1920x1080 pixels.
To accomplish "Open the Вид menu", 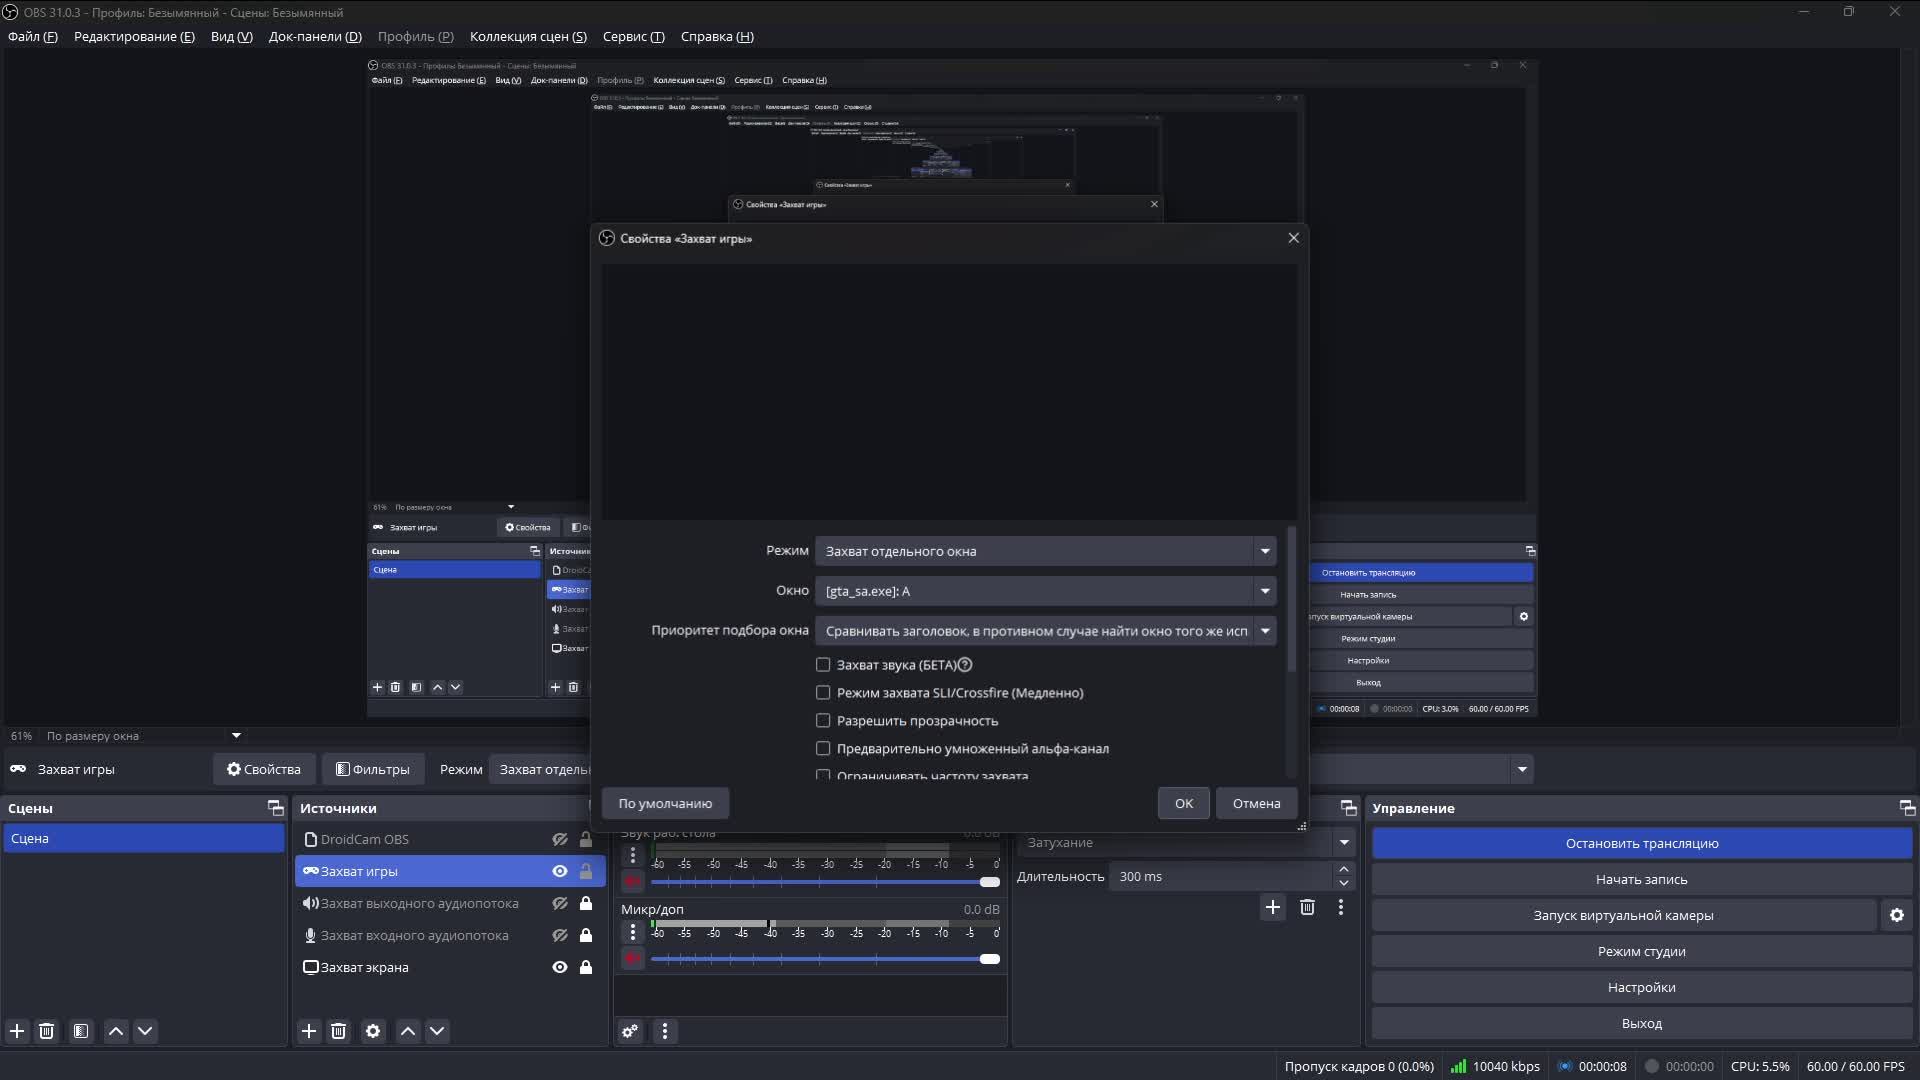I will [x=231, y=37].
